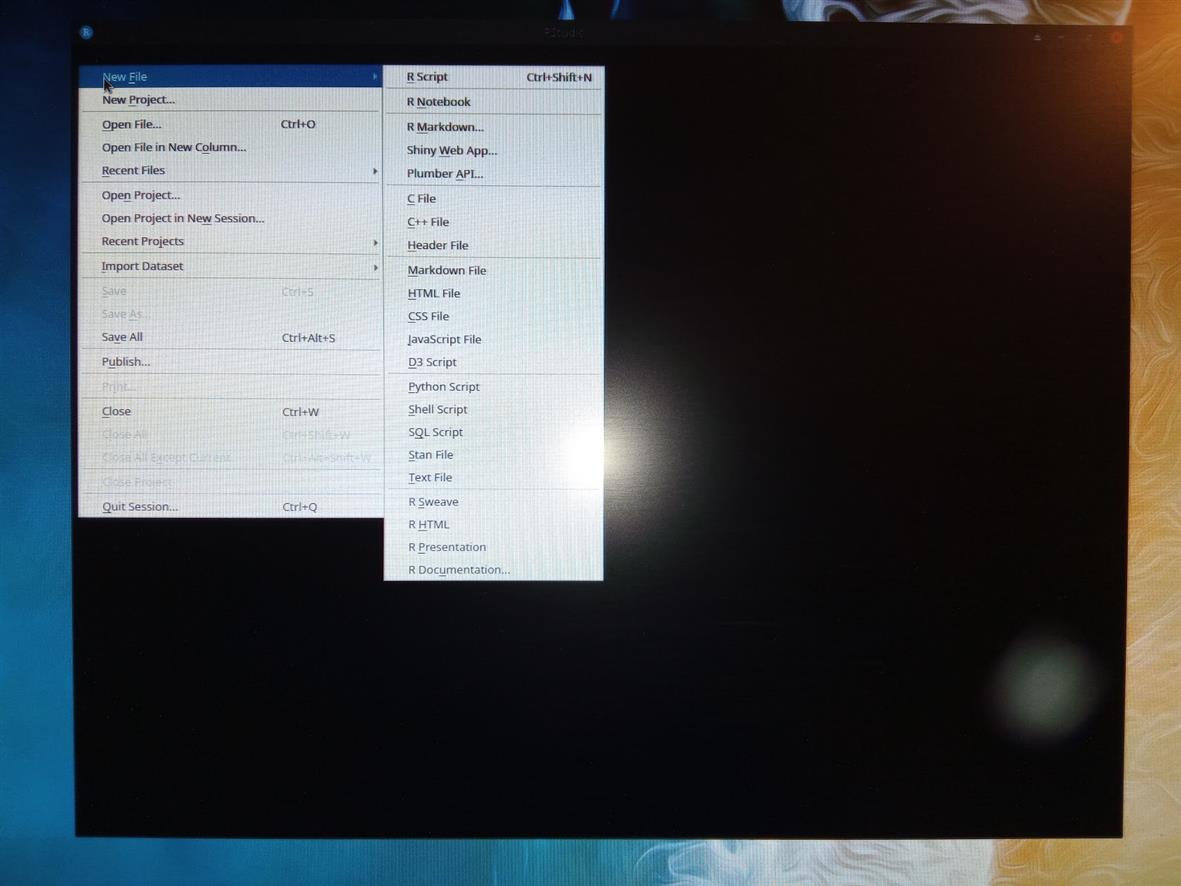Viewport: 1181px width, 886px height.
Task: Create a new Shiny Web App
Action: pos(452,150)
